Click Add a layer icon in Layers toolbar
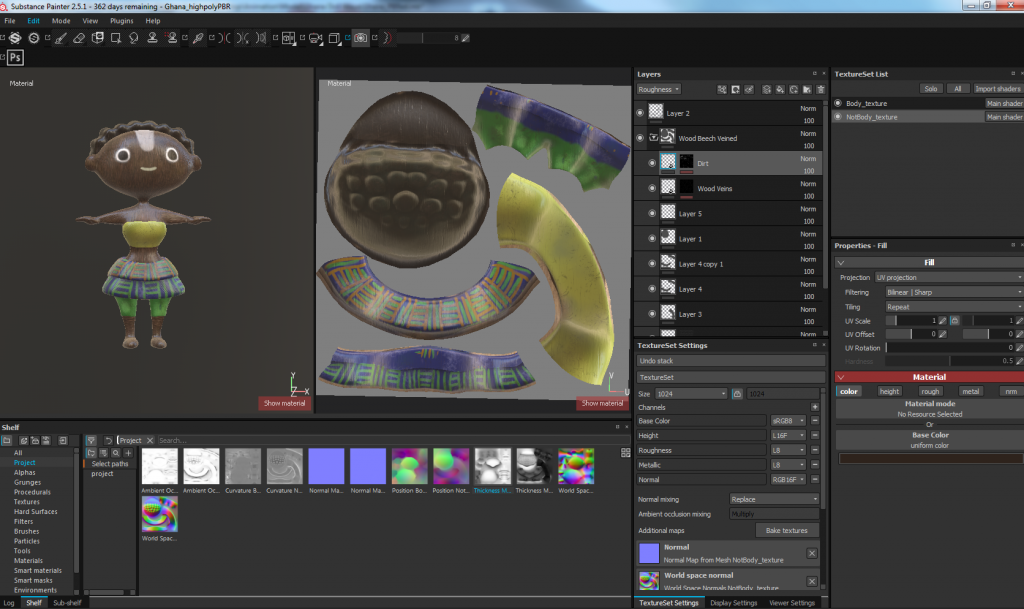 (766, 89)
